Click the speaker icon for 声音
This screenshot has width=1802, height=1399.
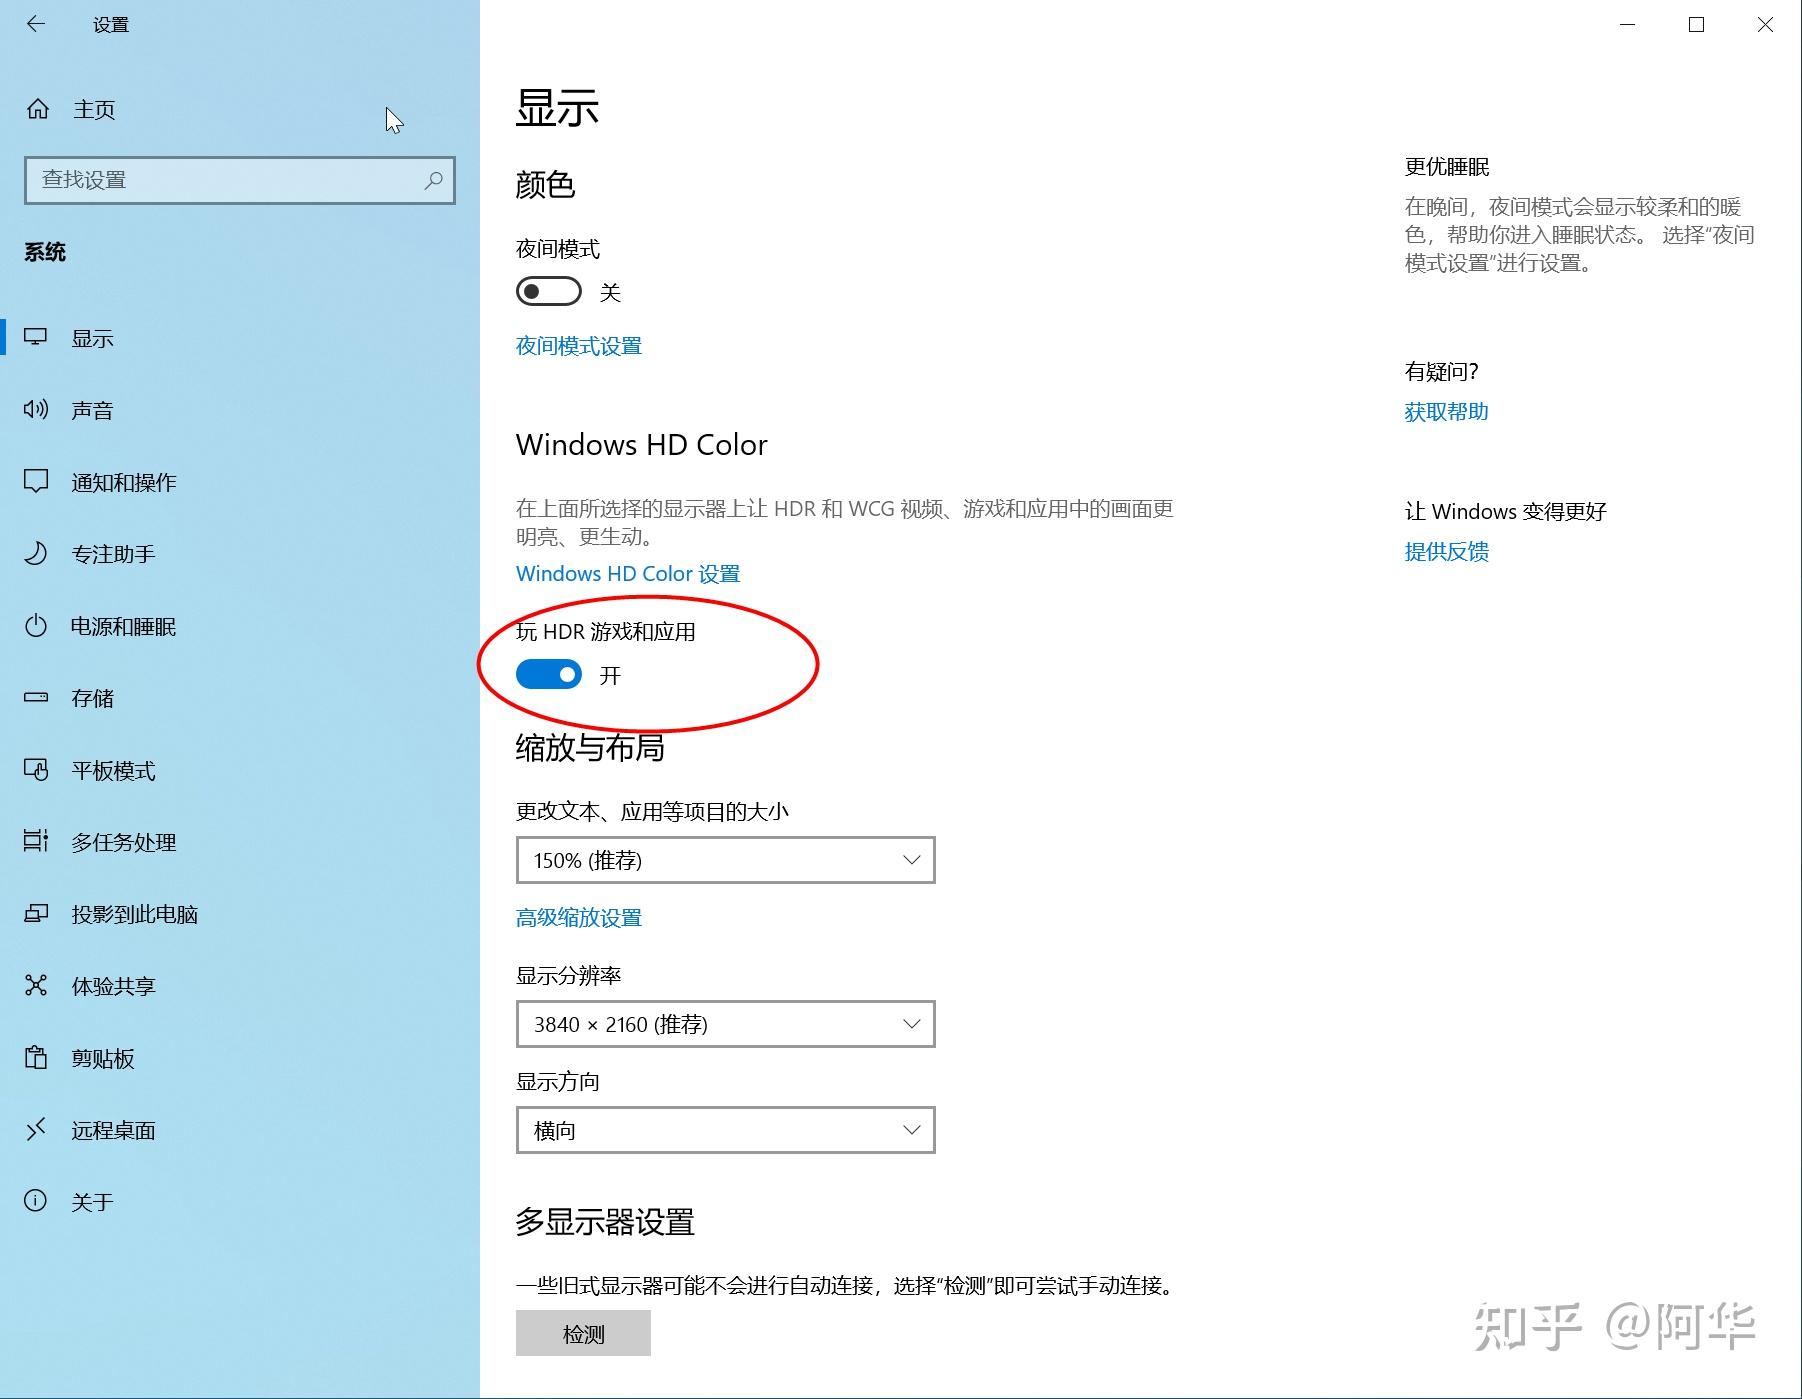click(x=36, y=410)
